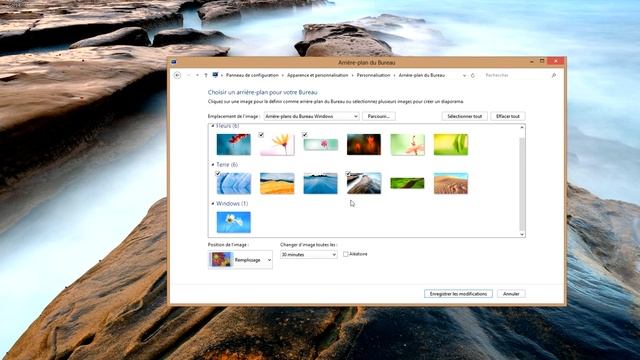The width and height of the screenshot is (640, 360).
Task: Uncheck the orange flower wallpaper checkbox
Action: coord(261,135)
